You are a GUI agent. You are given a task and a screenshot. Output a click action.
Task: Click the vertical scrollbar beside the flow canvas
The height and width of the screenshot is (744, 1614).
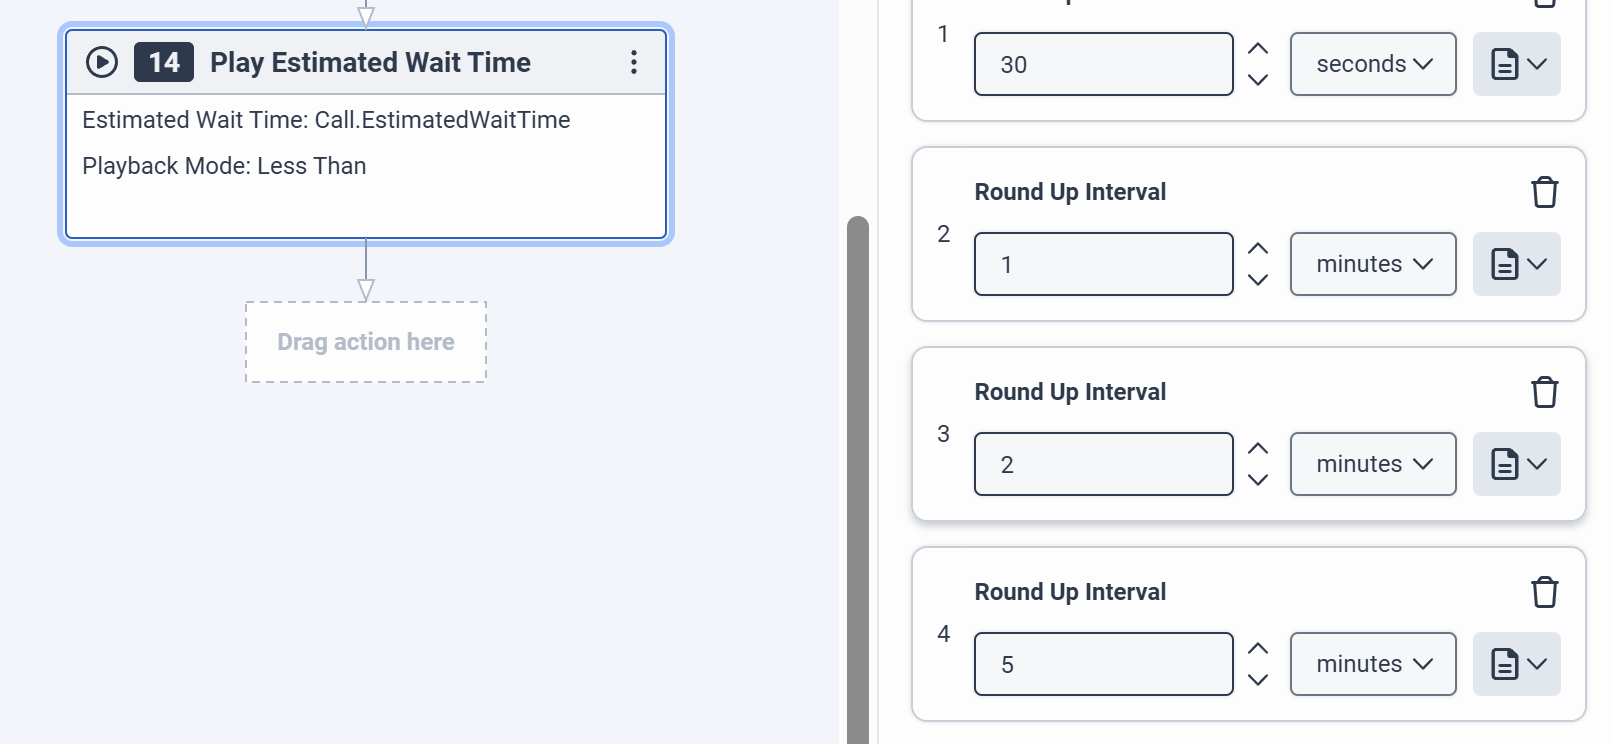[x=857, y=480]
